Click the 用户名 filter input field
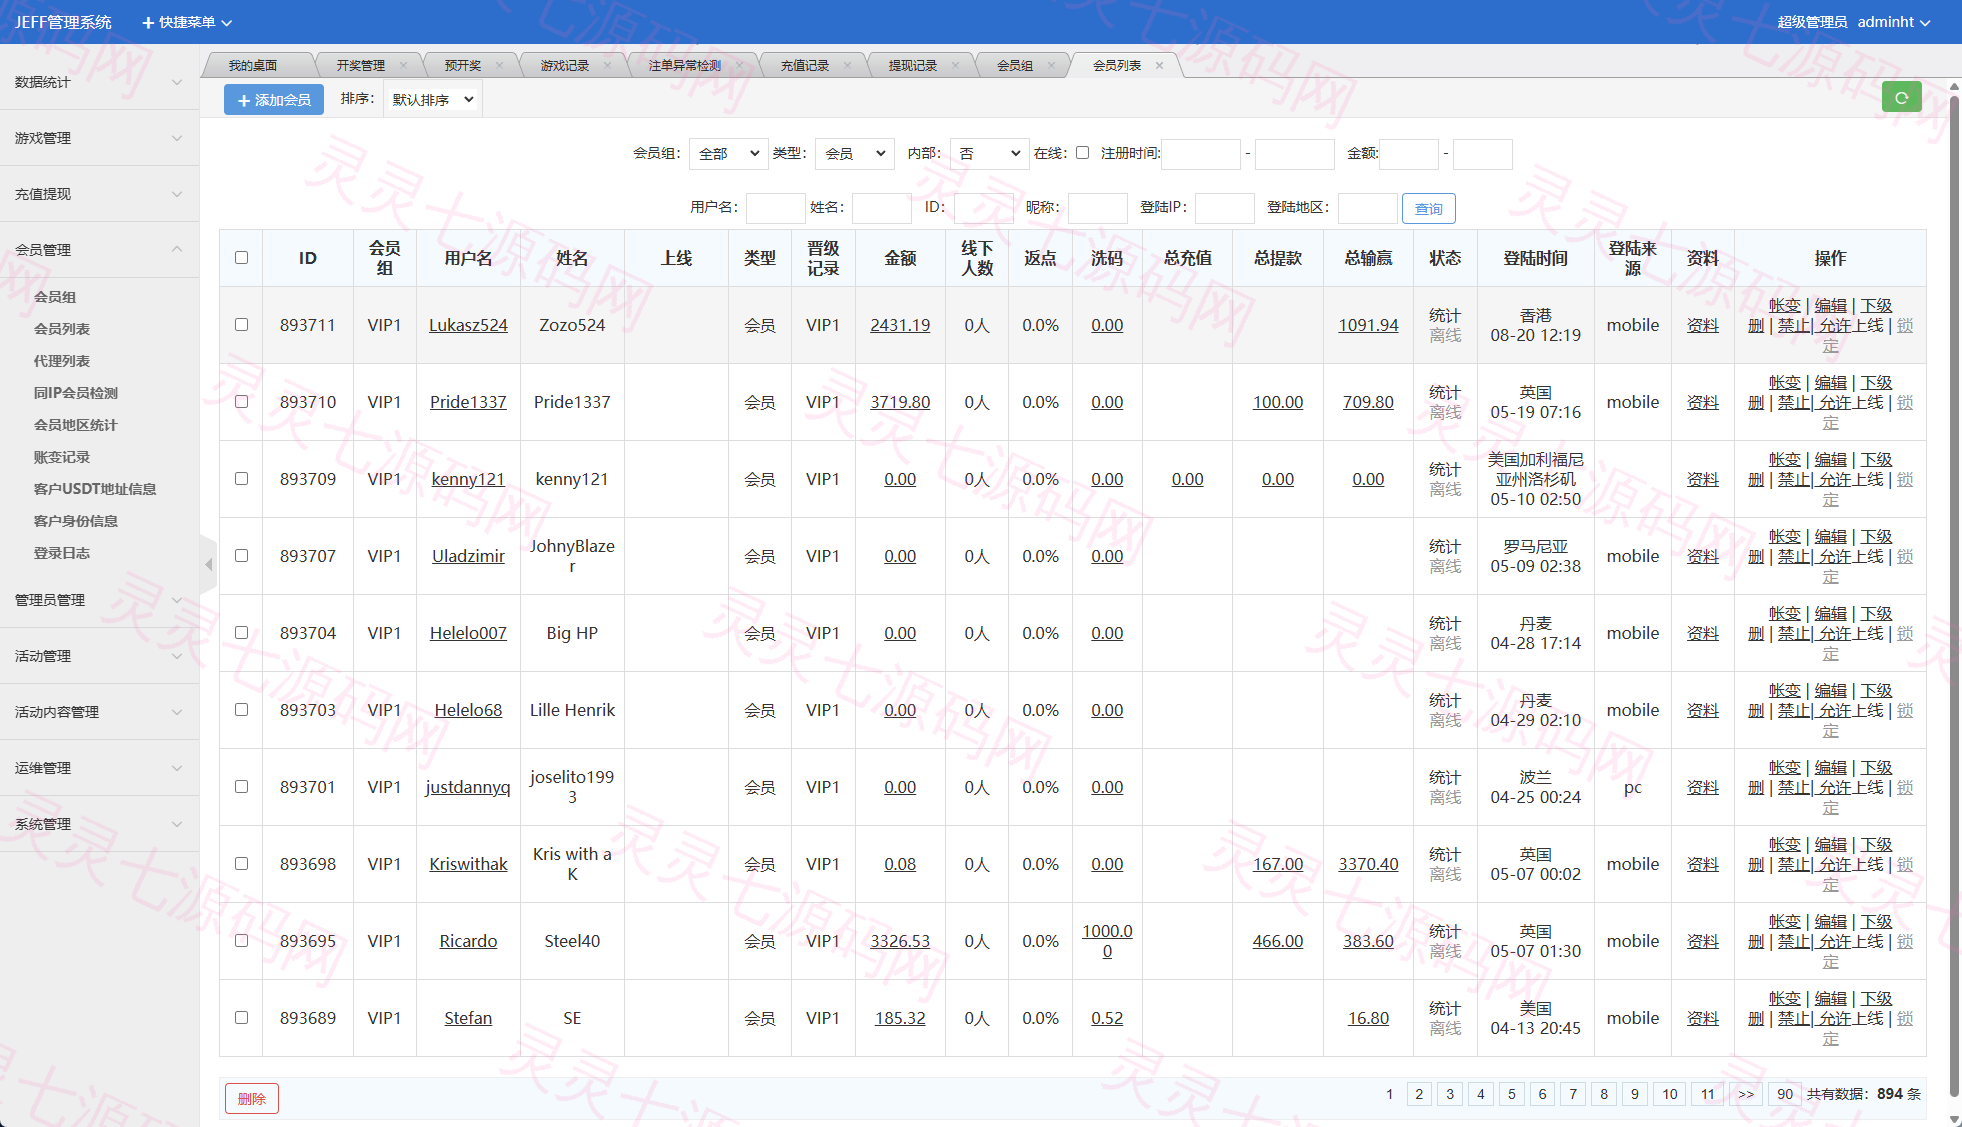1962x1127 pixels. [x=775, y=208]
